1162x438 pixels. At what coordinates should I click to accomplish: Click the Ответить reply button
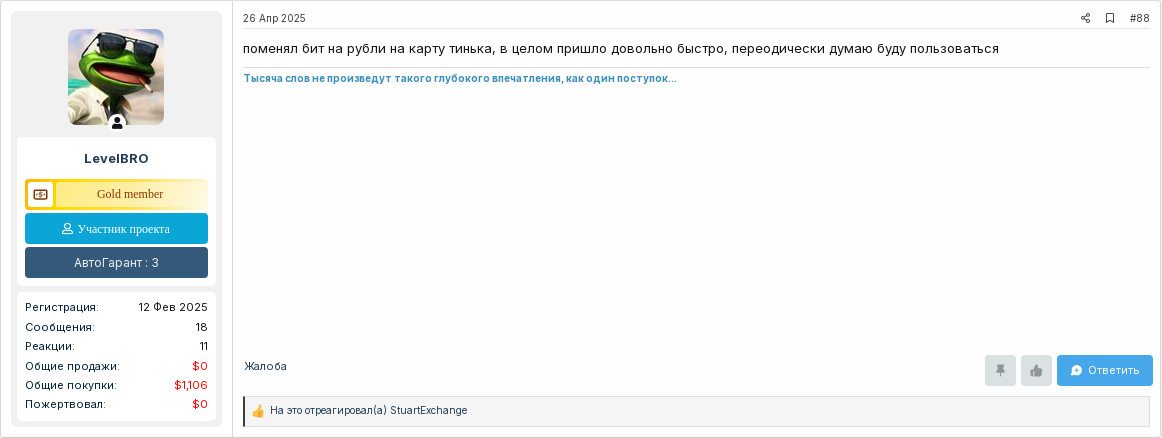coord(1104,371)
